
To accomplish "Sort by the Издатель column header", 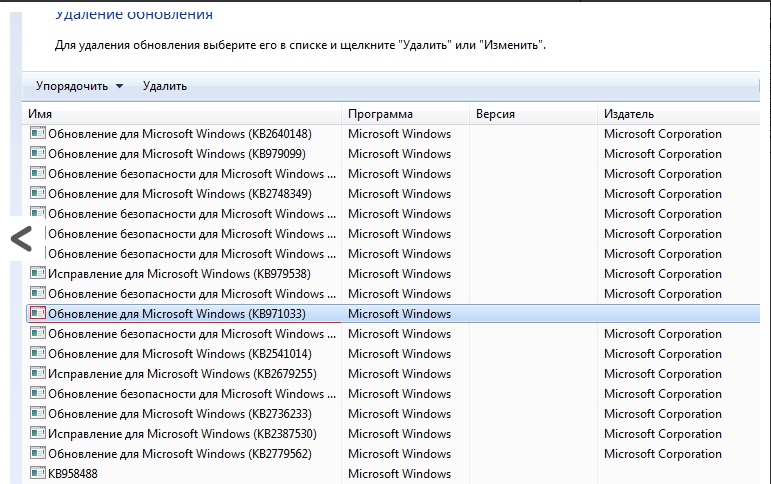I will tap(629, 114).
